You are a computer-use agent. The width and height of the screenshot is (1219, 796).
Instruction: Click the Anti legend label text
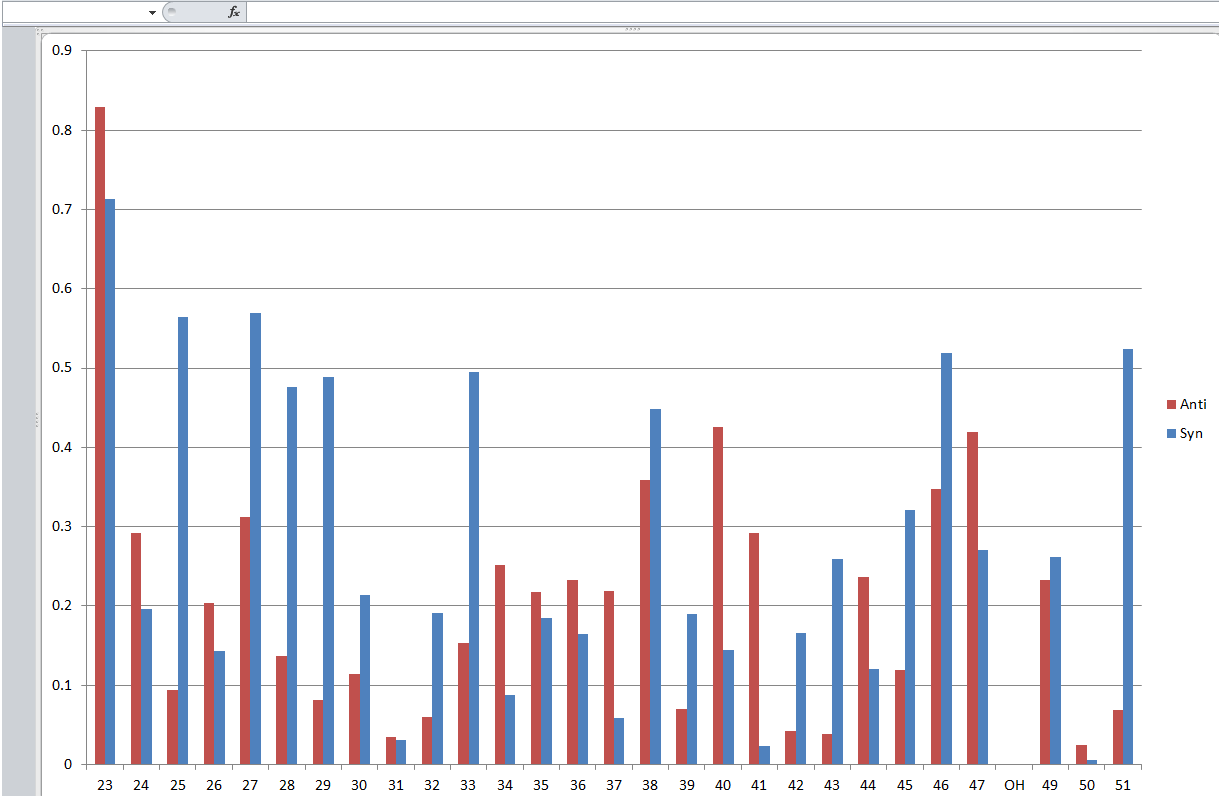pos(1193,405)
